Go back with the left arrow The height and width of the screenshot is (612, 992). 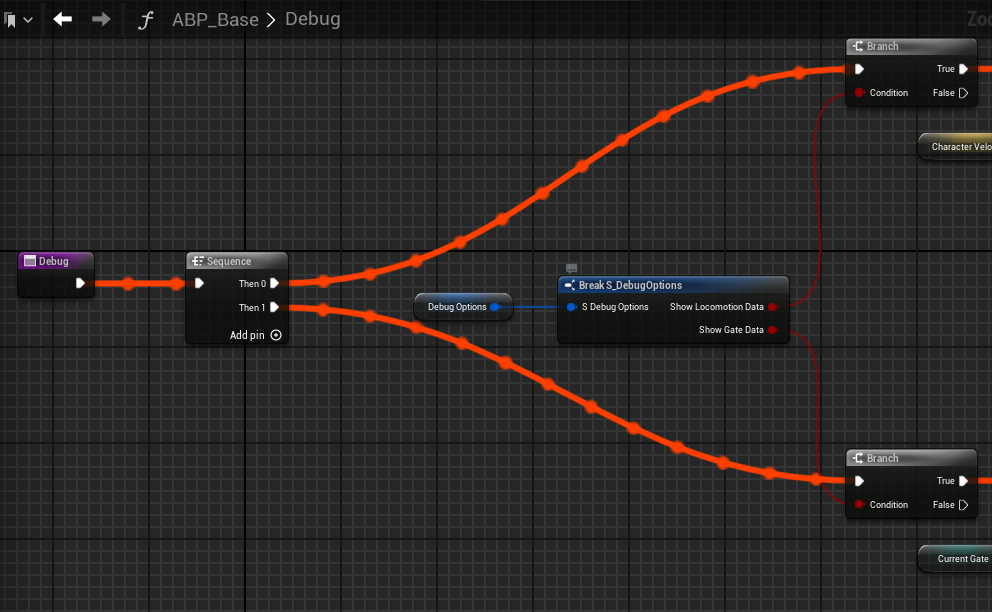click(63, 20)
